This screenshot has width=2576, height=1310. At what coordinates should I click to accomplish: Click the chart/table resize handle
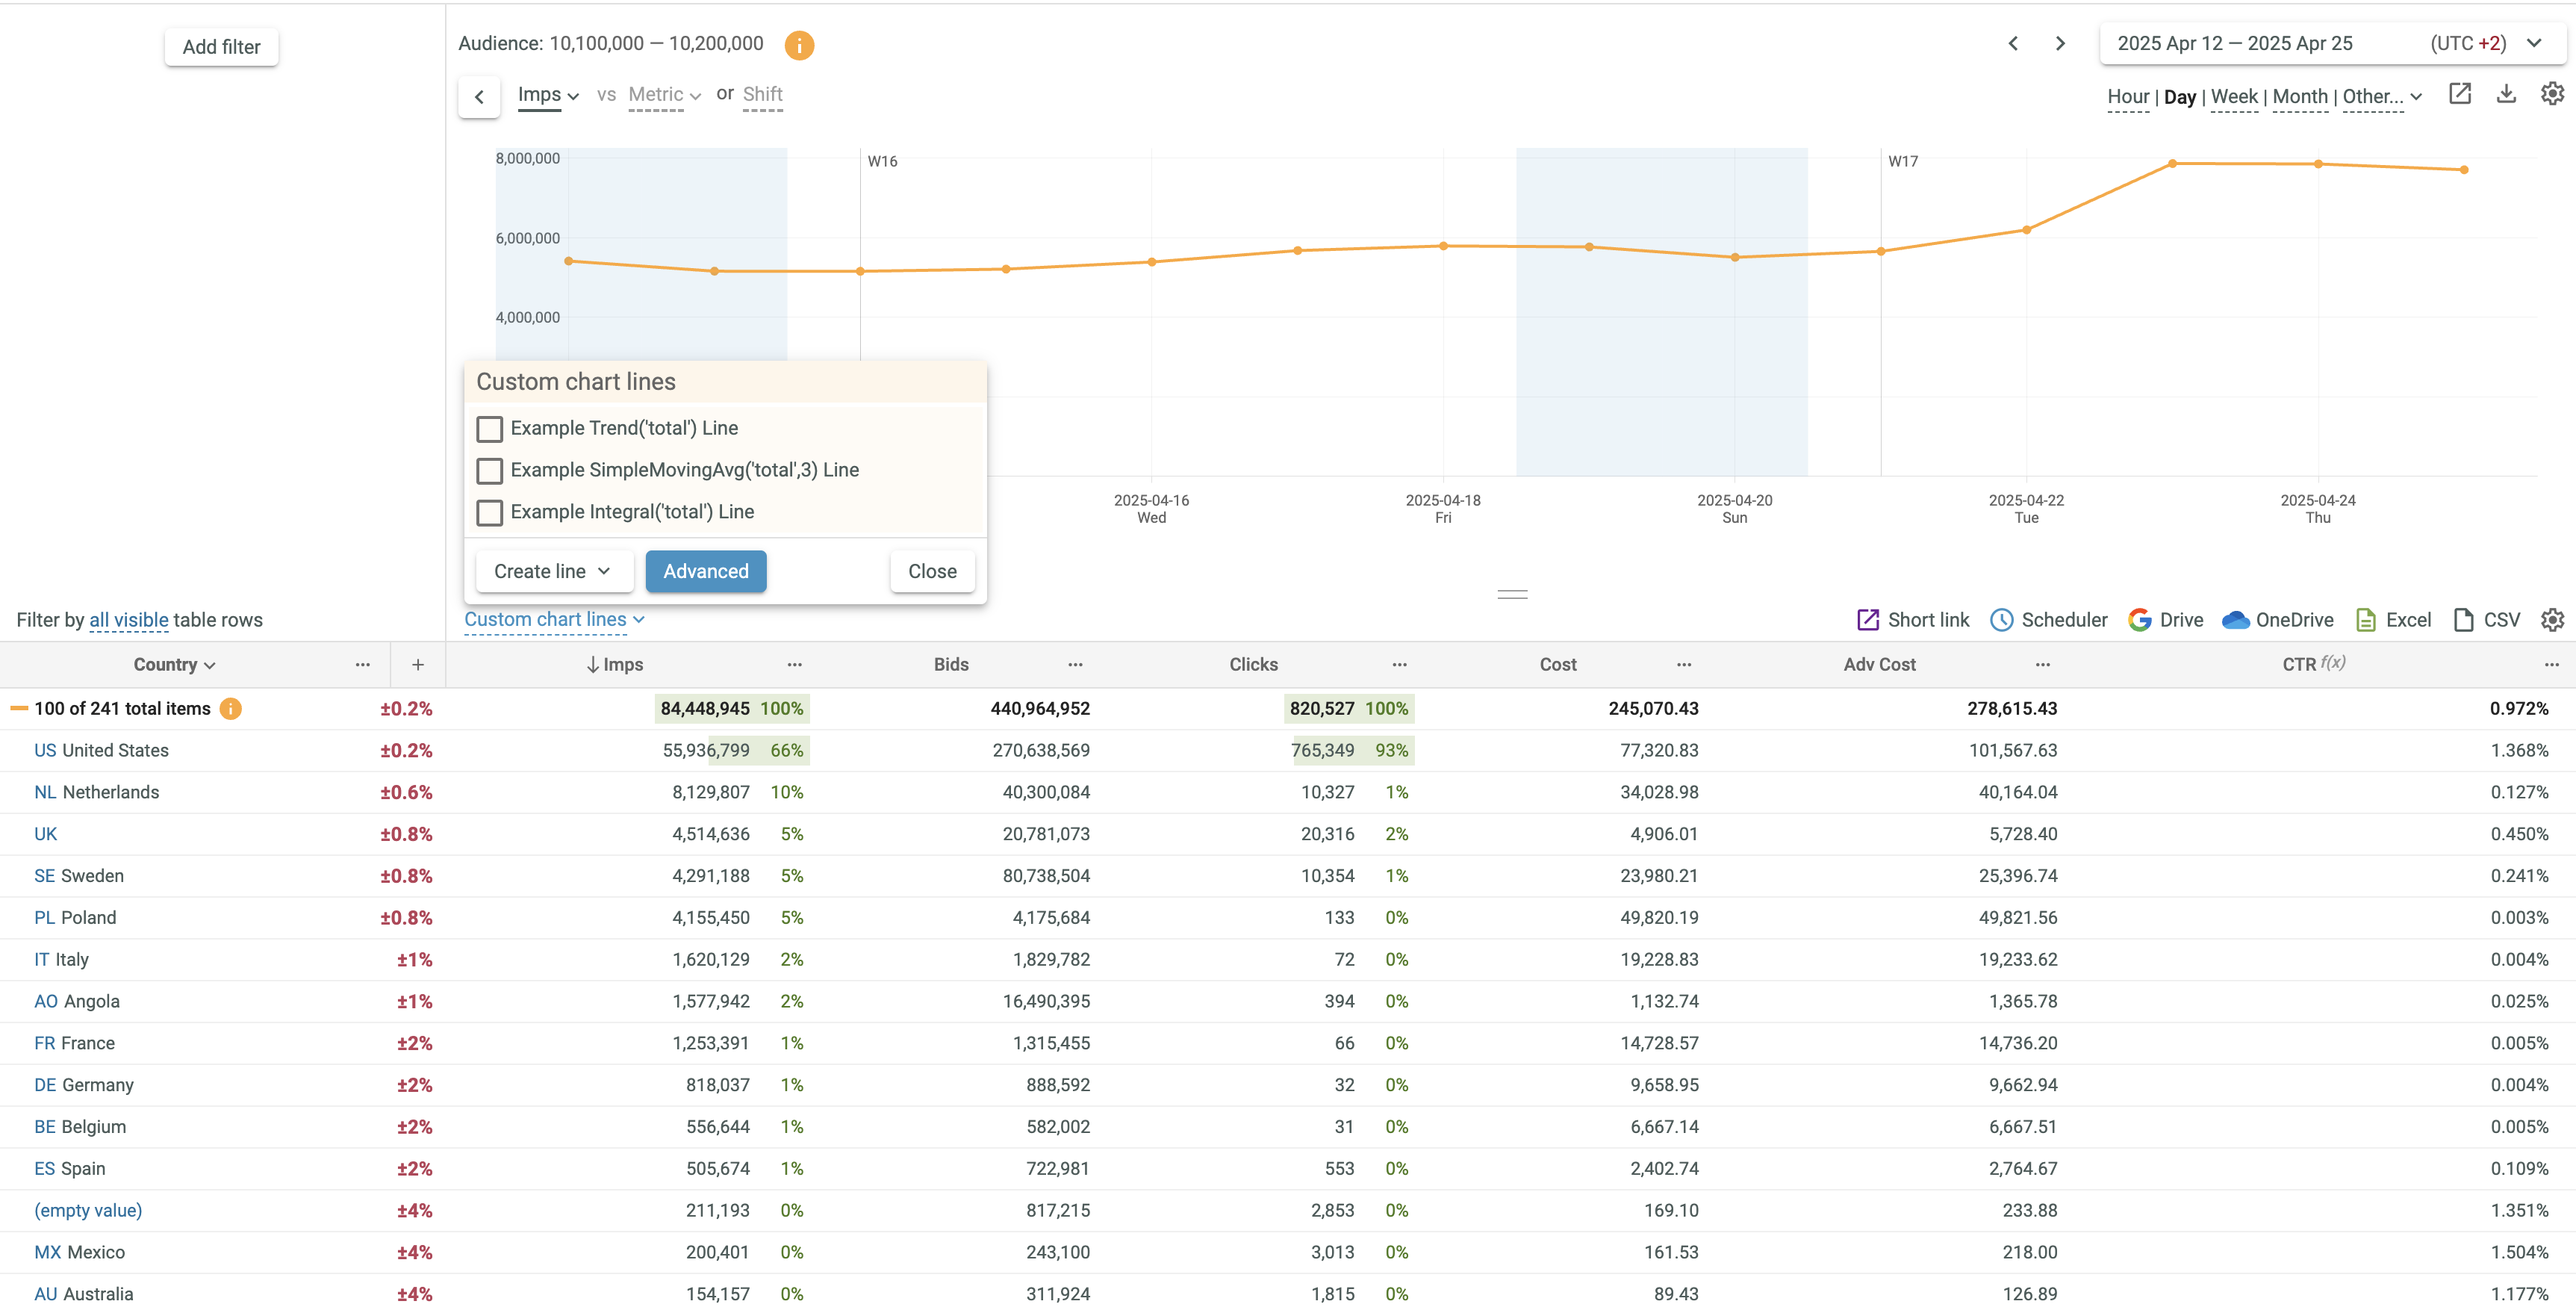1512,594
